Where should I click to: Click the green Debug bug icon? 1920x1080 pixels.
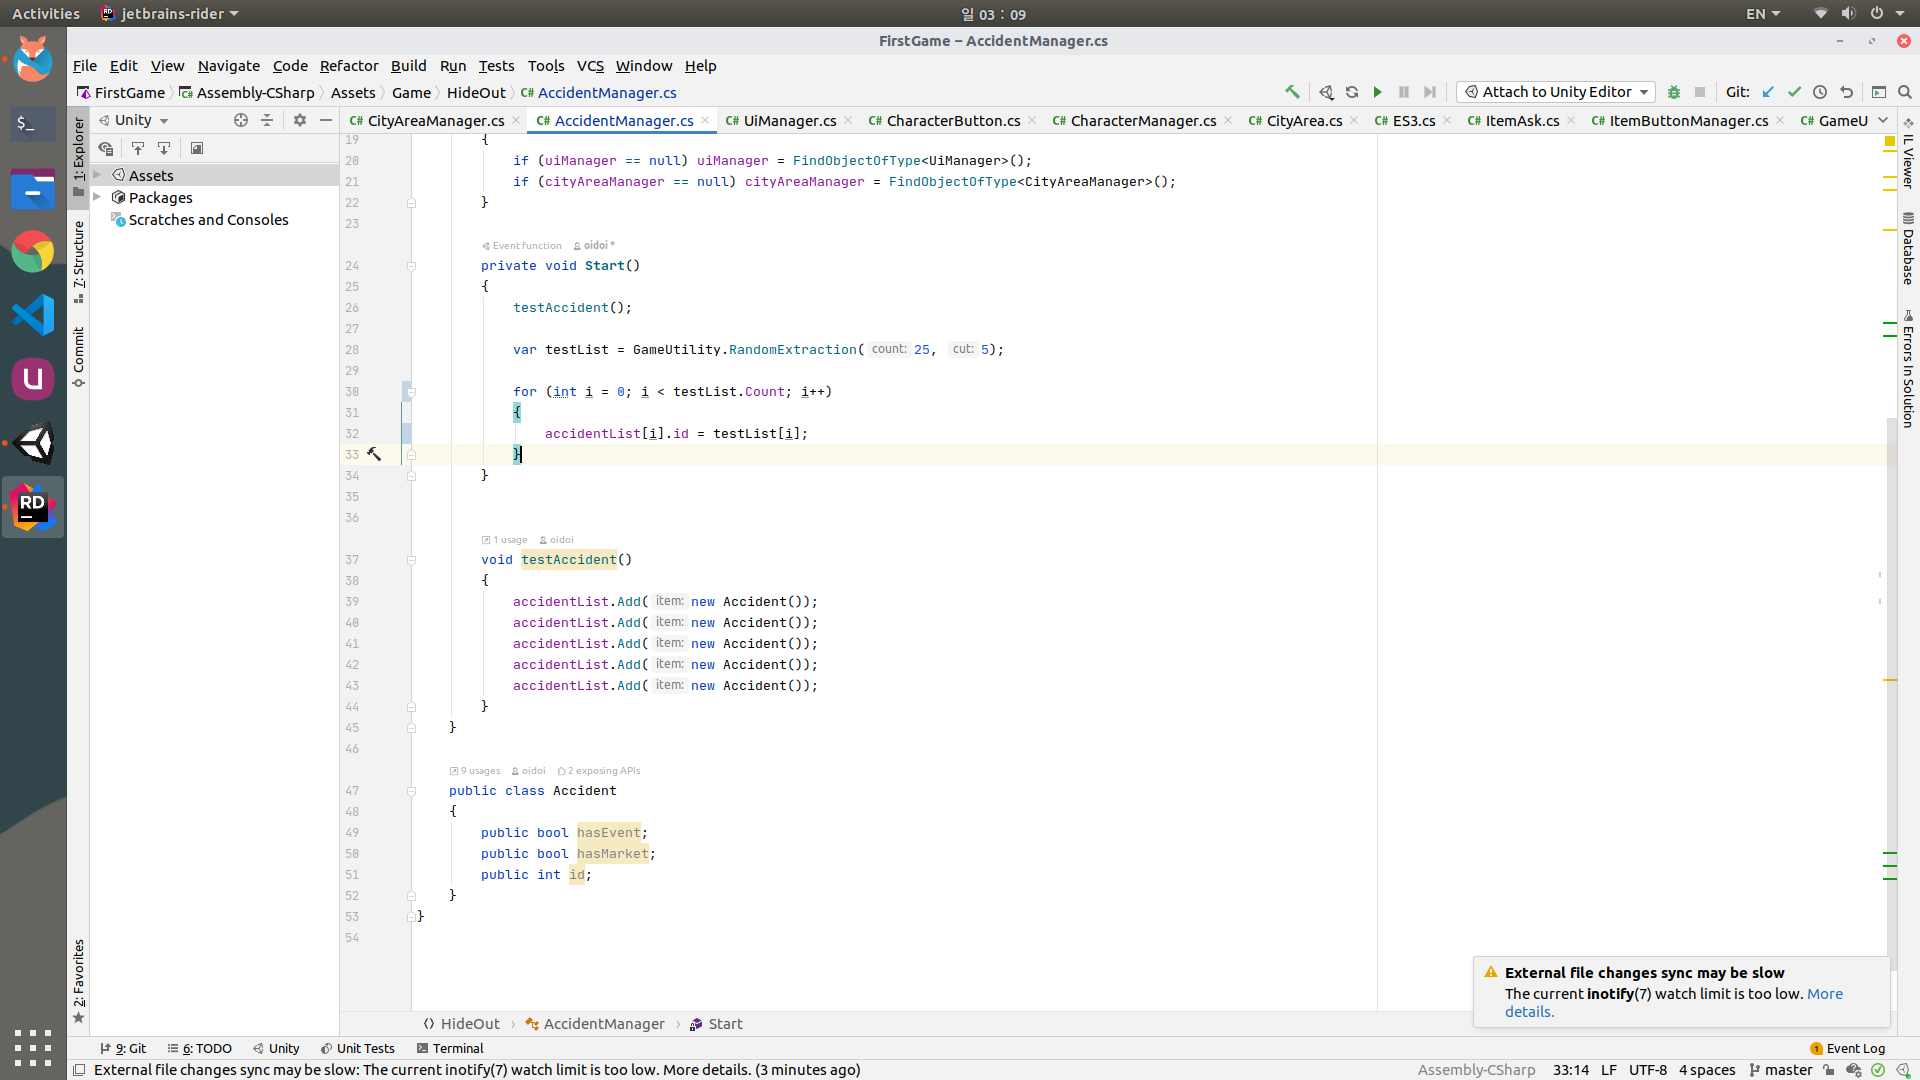click(x=1674, y=92)
